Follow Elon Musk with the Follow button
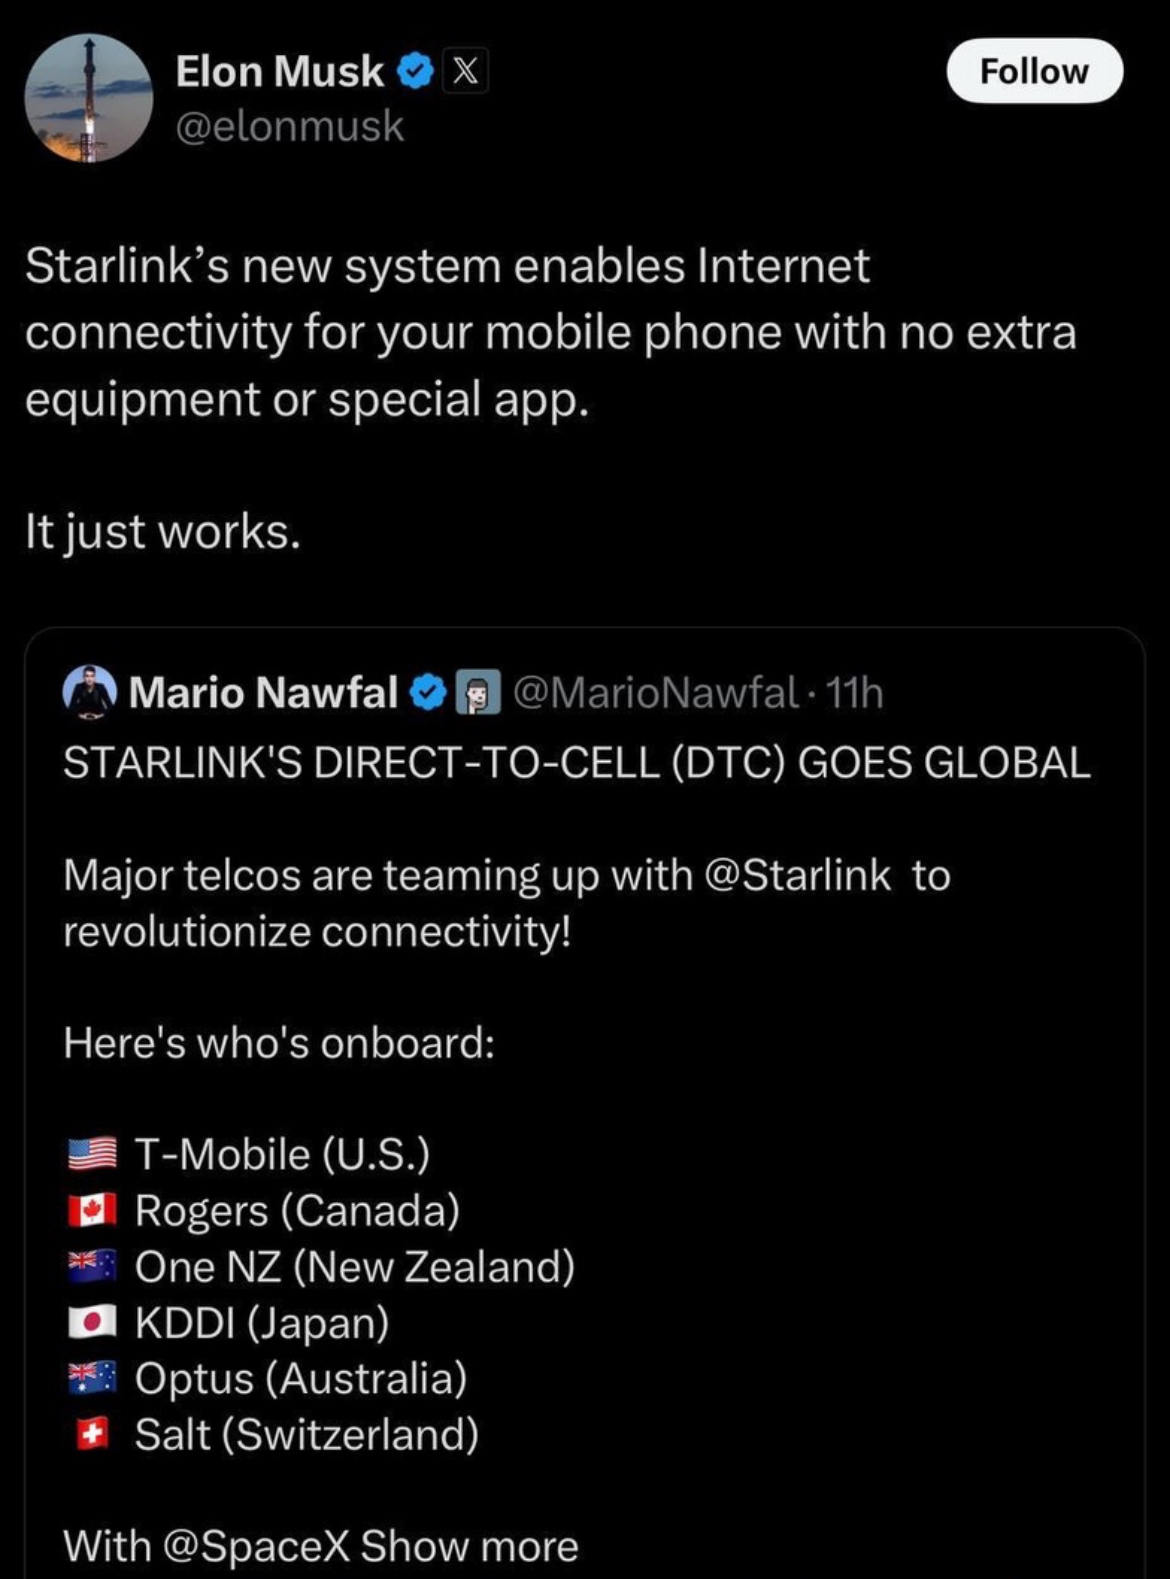The image size is (1170, 1579). pos(1034,71)
